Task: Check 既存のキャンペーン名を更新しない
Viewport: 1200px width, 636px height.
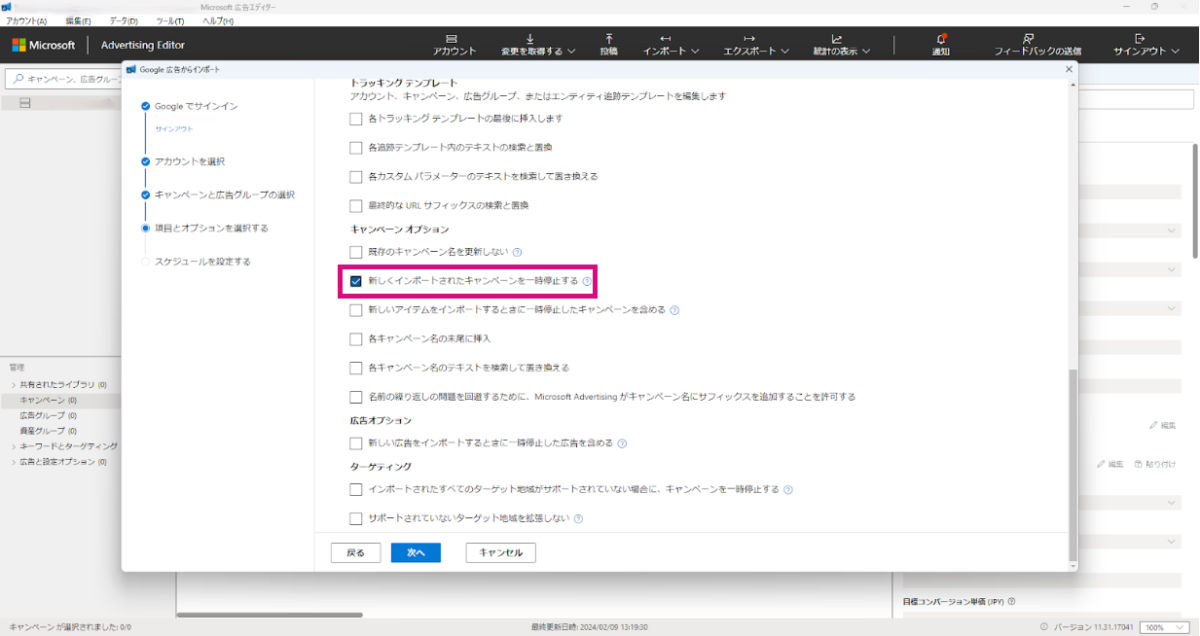Action: click(356, 252)
